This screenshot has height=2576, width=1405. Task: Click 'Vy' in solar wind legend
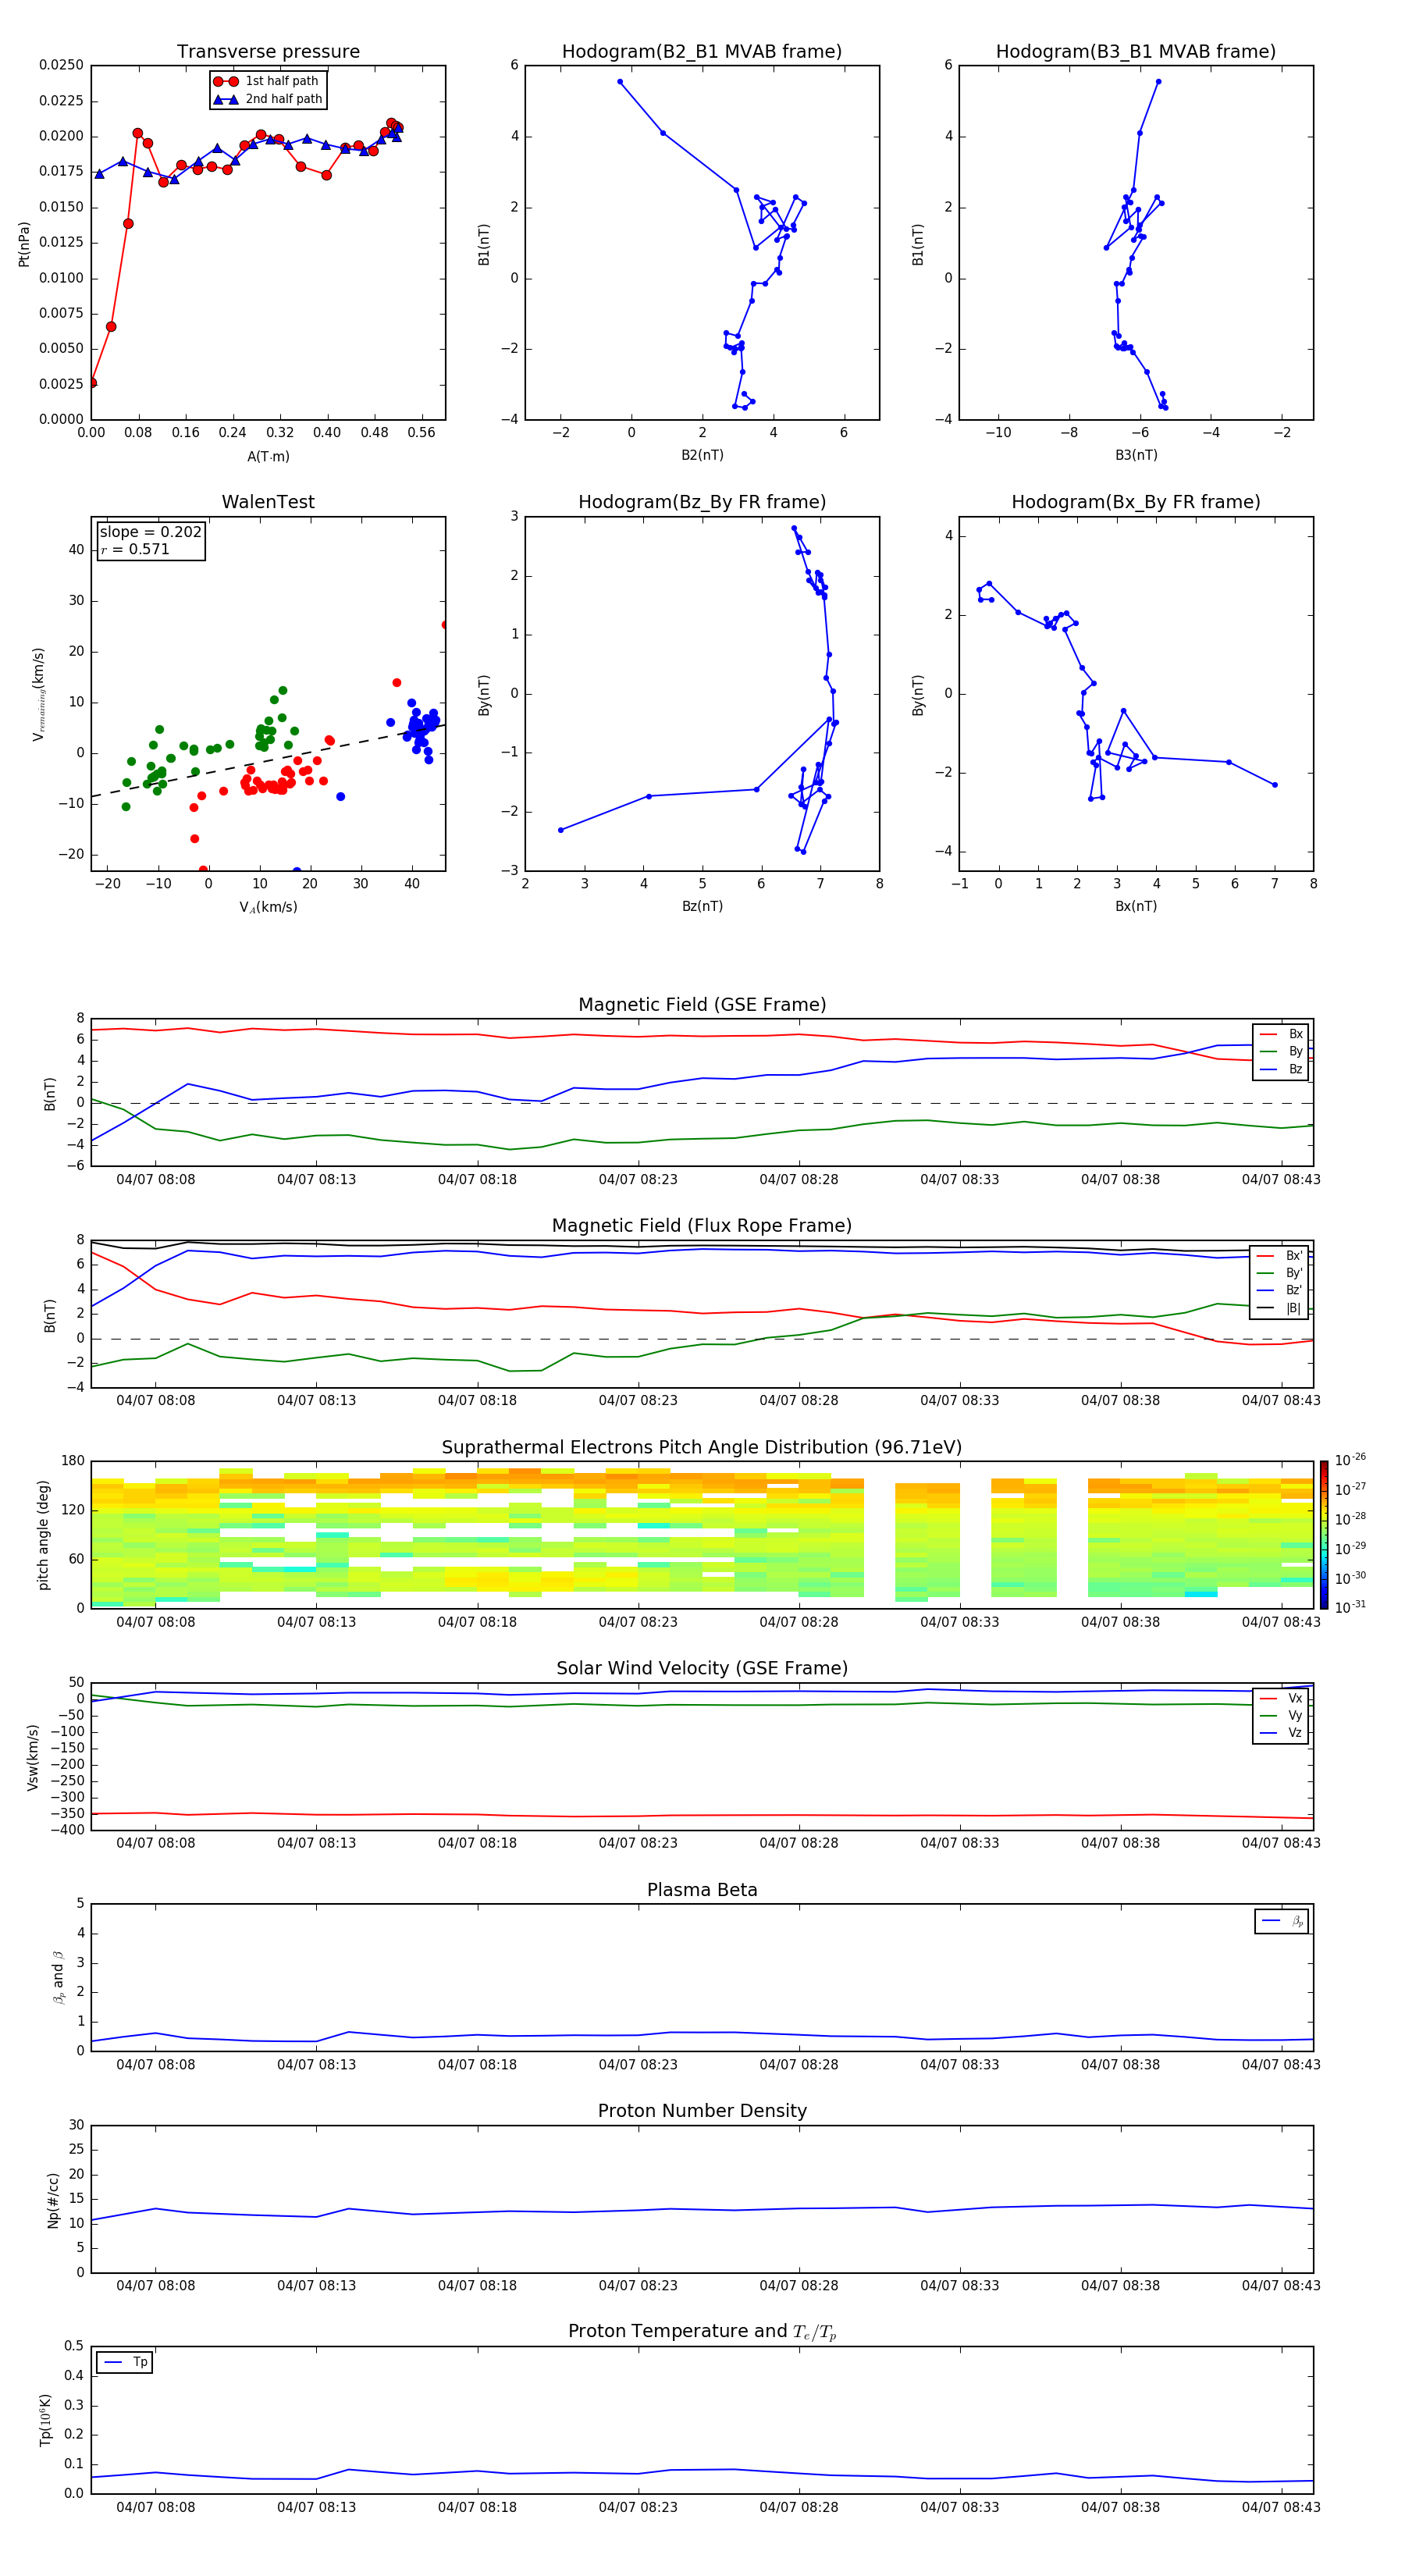click(1281, 1715)
